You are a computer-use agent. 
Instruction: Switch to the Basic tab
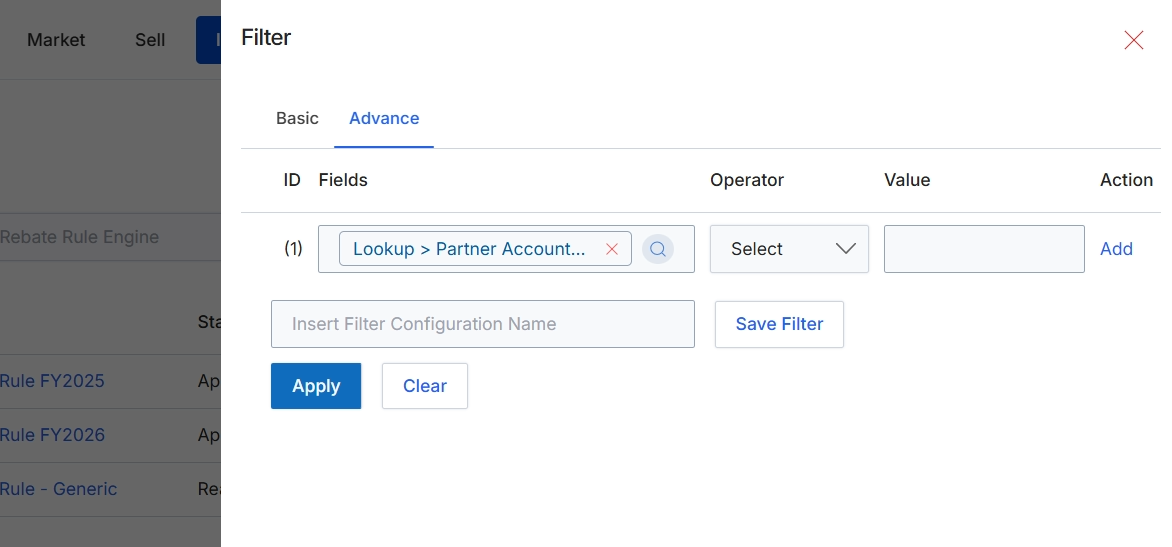297,118
